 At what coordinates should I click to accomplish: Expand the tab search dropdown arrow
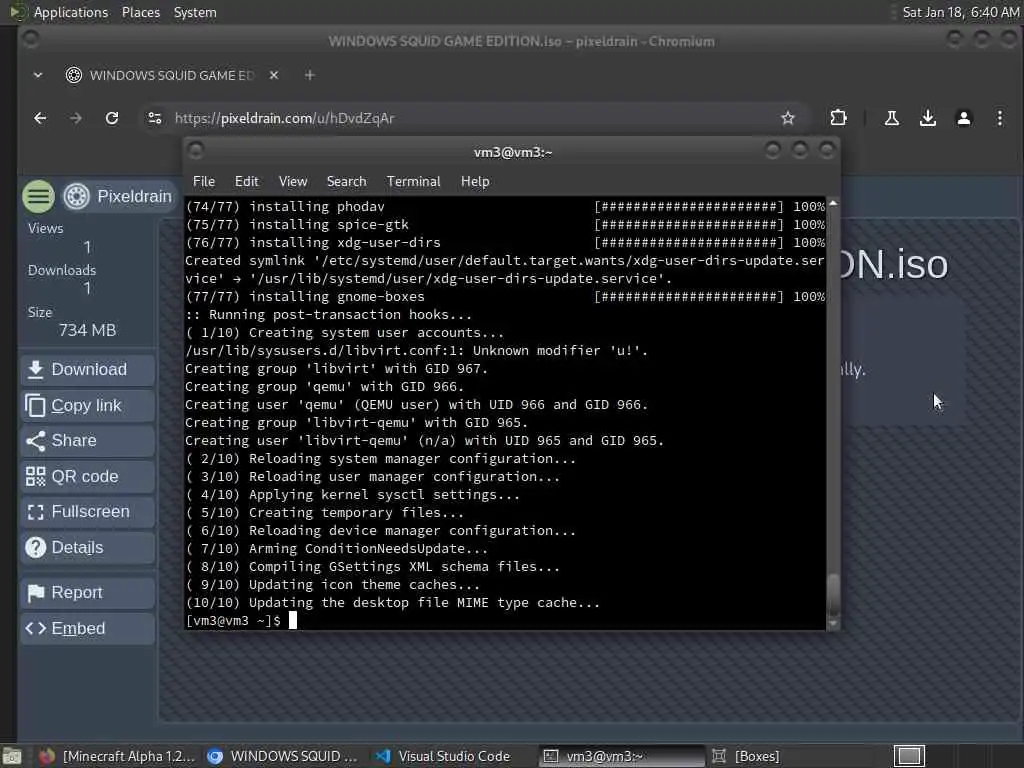[x=38, y=75]
